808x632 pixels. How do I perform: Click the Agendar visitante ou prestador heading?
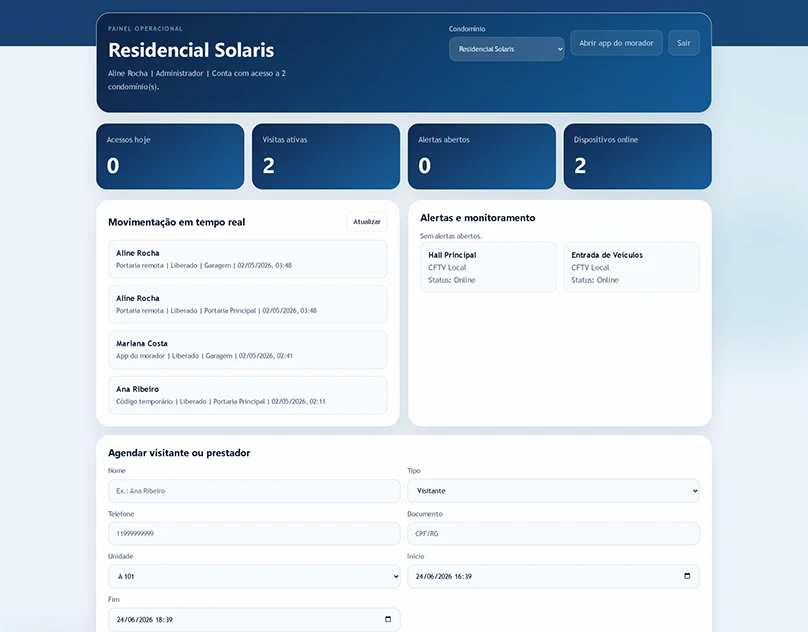tap(179, 453)
